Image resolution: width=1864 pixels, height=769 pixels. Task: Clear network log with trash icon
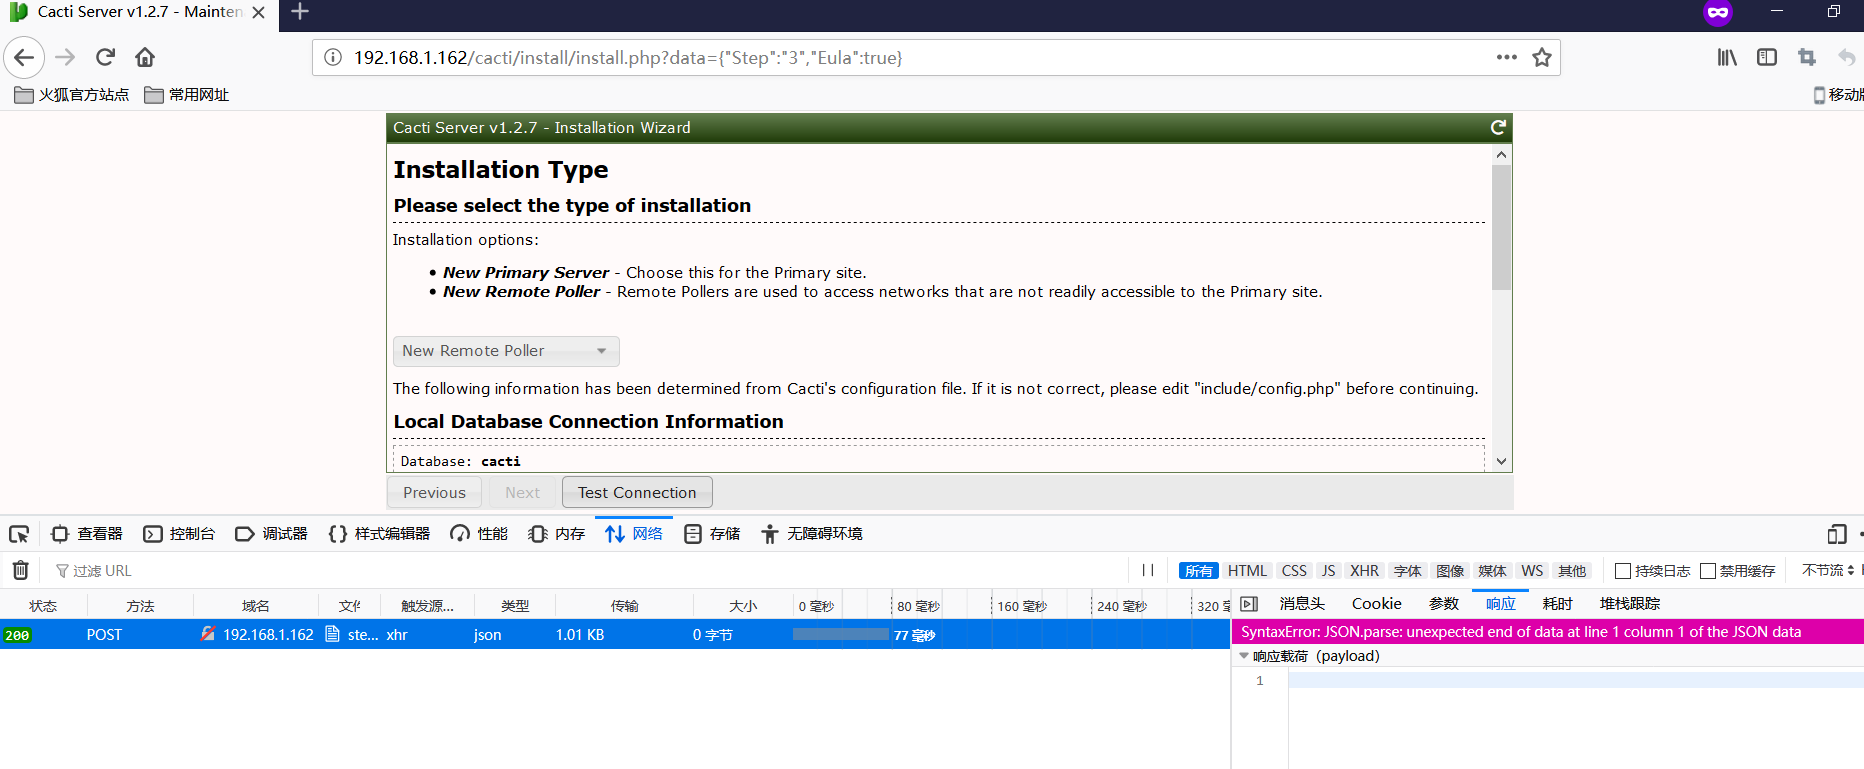point(20,570)
